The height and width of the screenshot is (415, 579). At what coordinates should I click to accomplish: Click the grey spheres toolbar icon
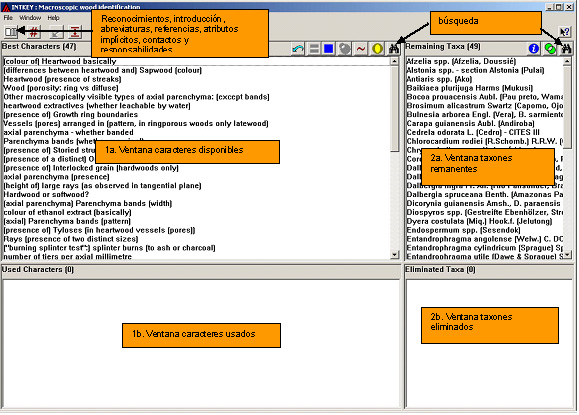point(345,48)
